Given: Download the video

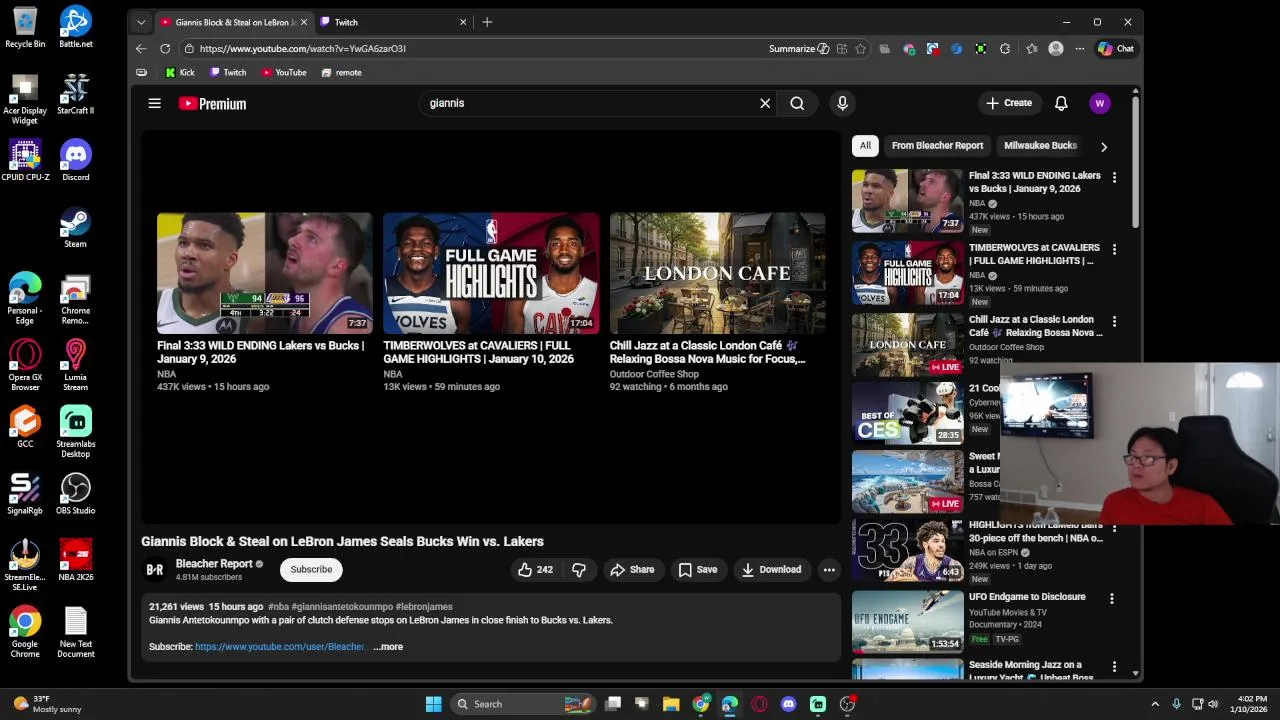Looking at the screenshot, I should click(771, 570).
